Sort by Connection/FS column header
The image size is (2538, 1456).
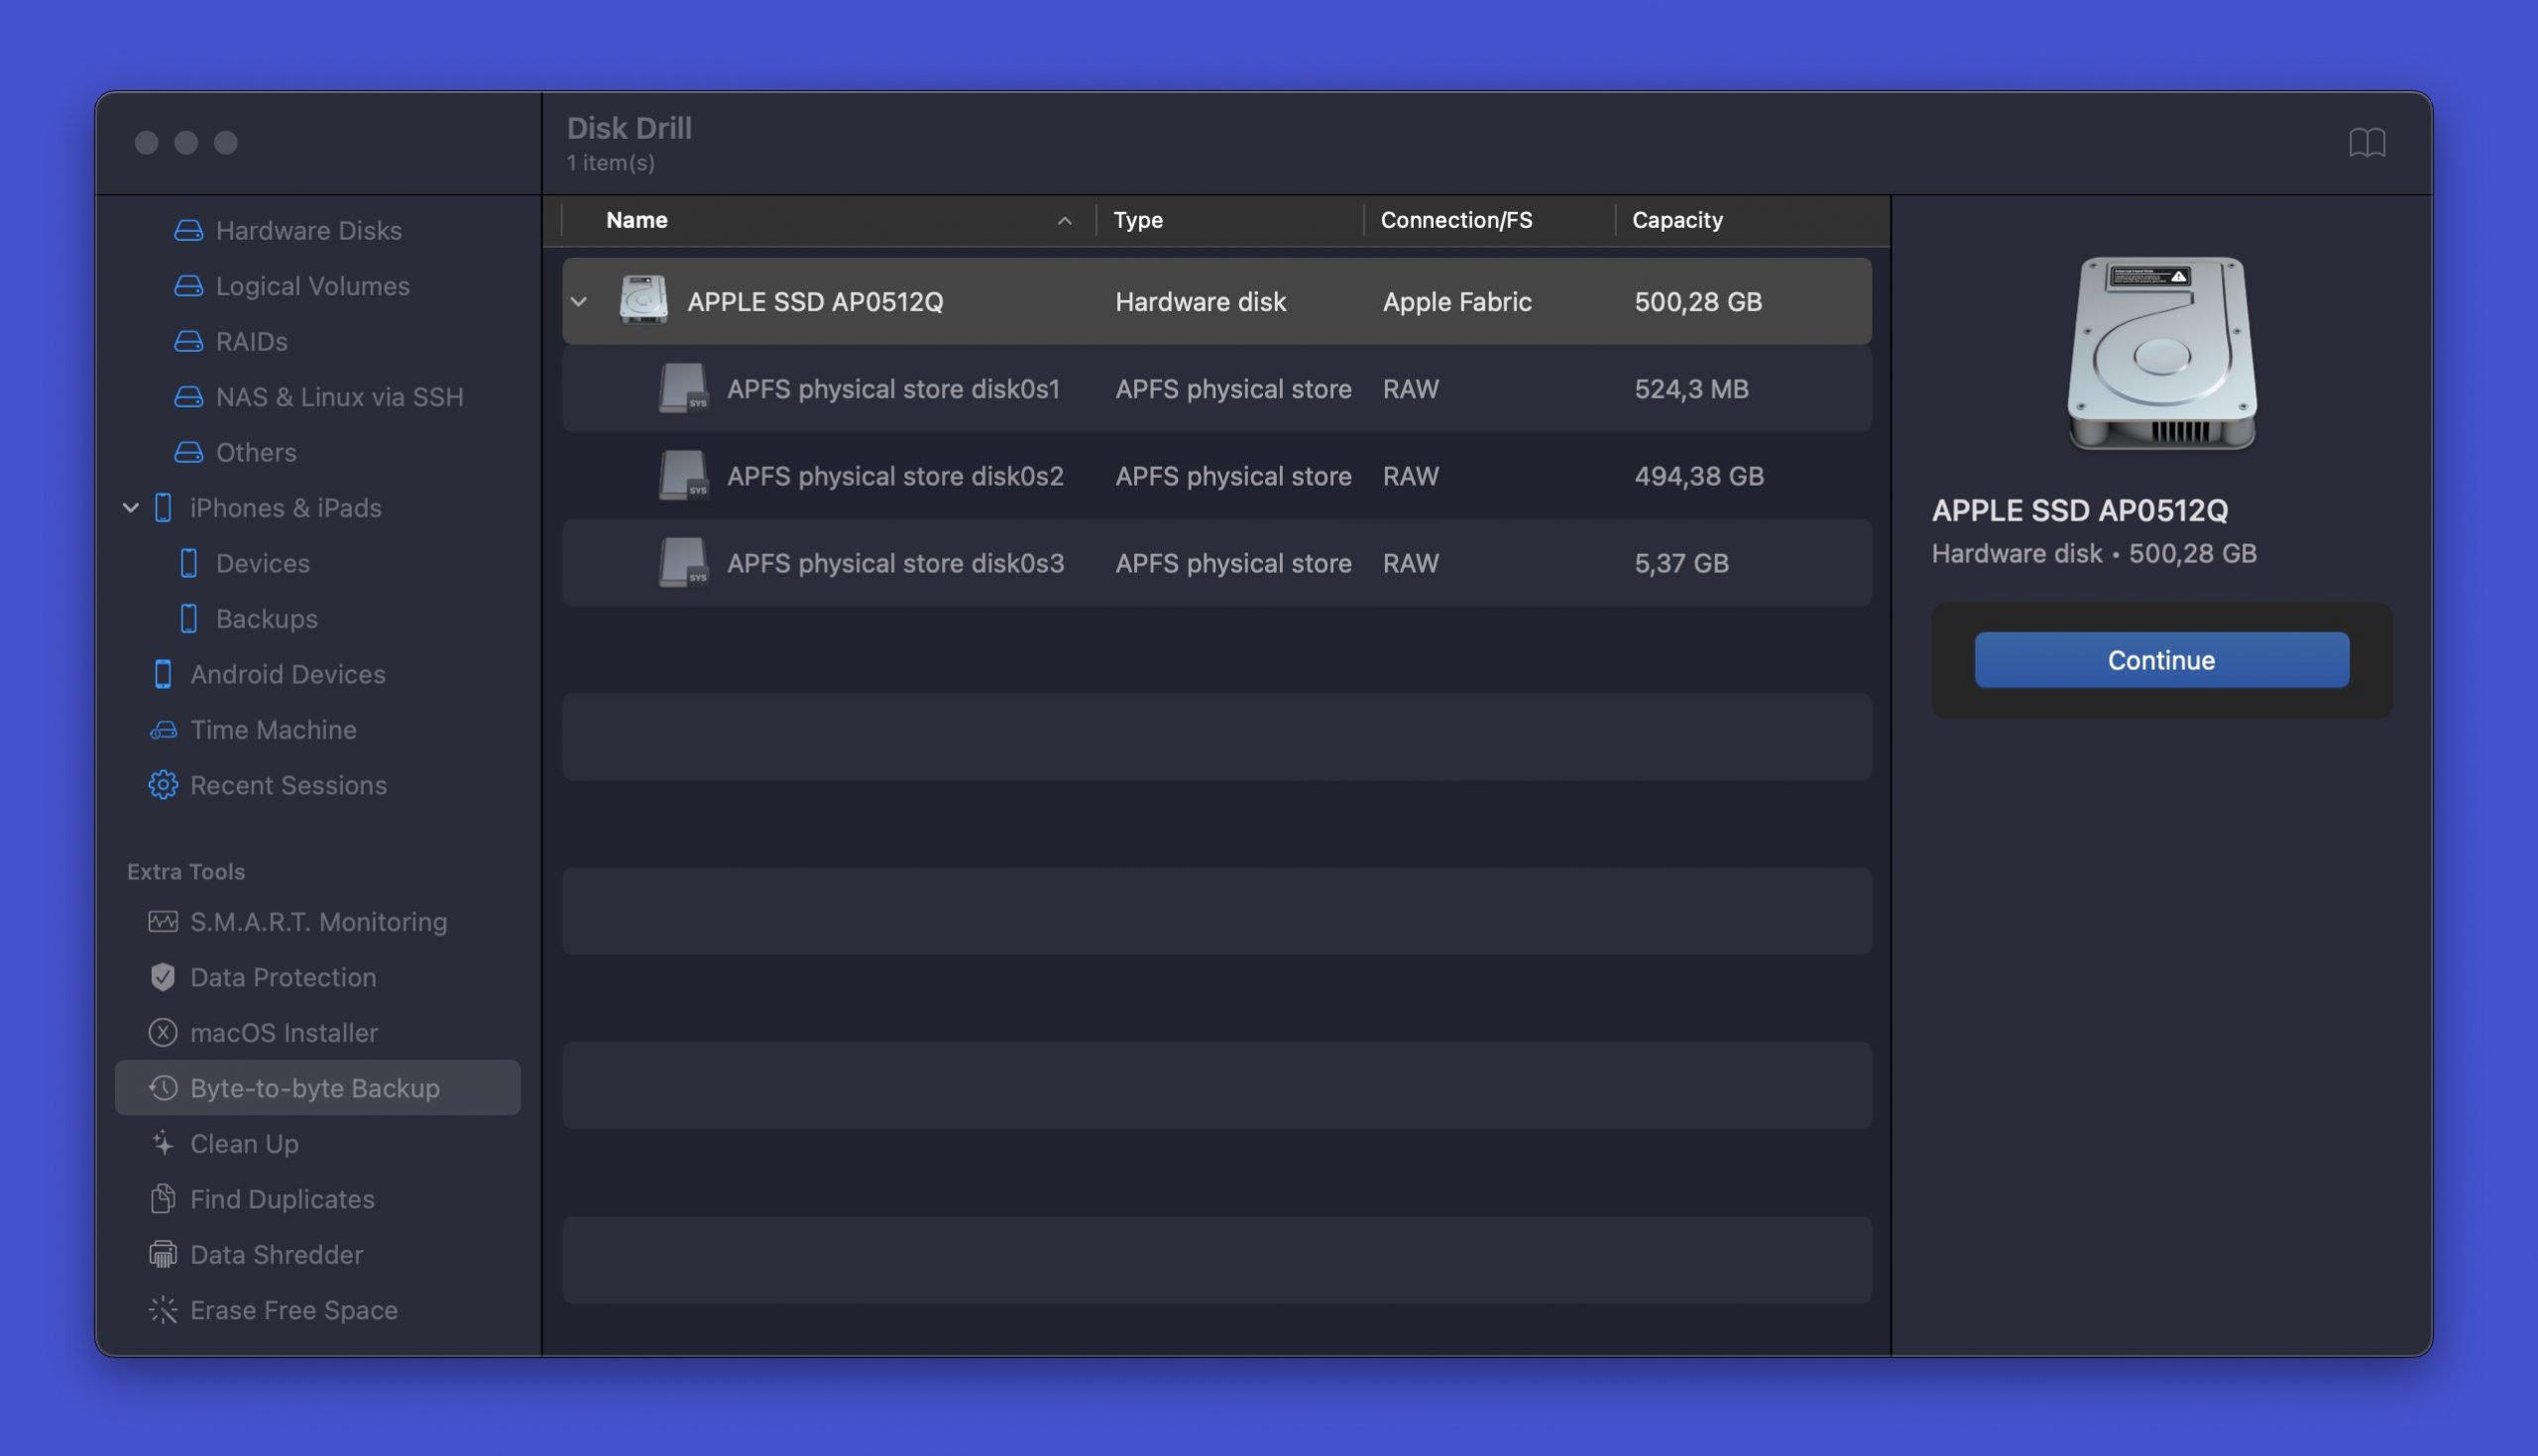pos(1456,220)
